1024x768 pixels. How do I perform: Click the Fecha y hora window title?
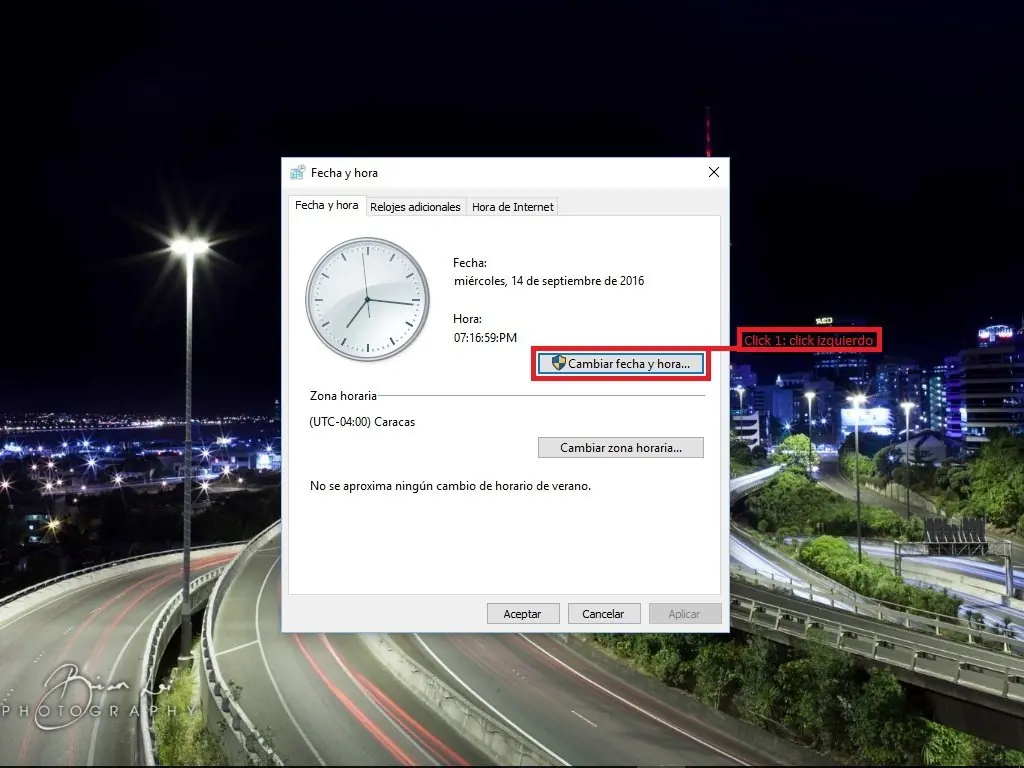(344, 173)
